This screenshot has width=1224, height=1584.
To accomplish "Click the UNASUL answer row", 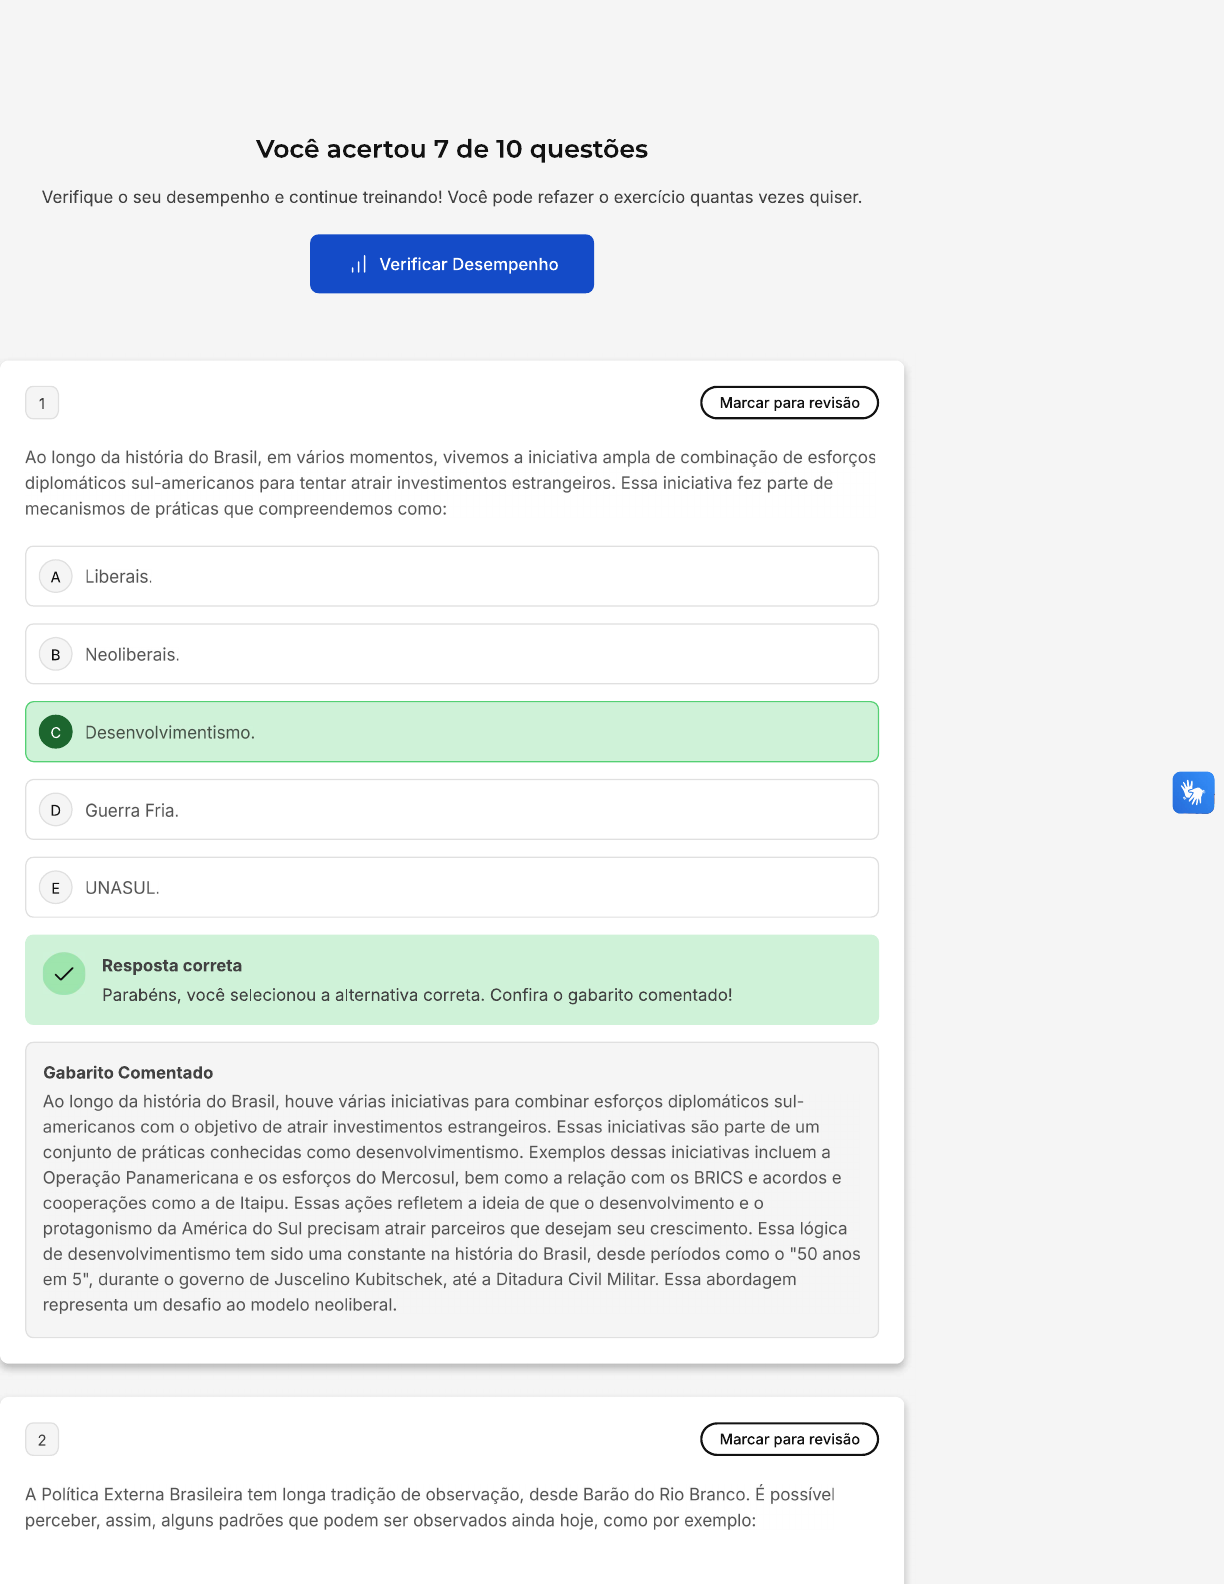I will click(452, 888).
